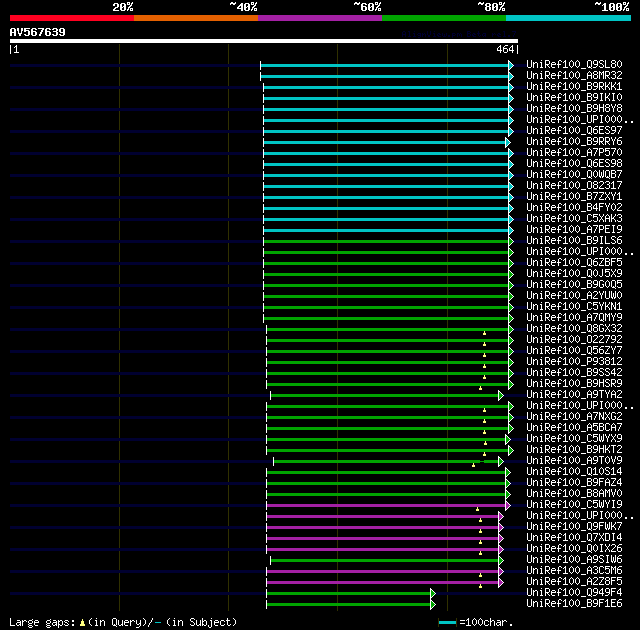Click the red ~20% legend segment
The height and width of the screenshot is (630, 640).
click(72, 18)
